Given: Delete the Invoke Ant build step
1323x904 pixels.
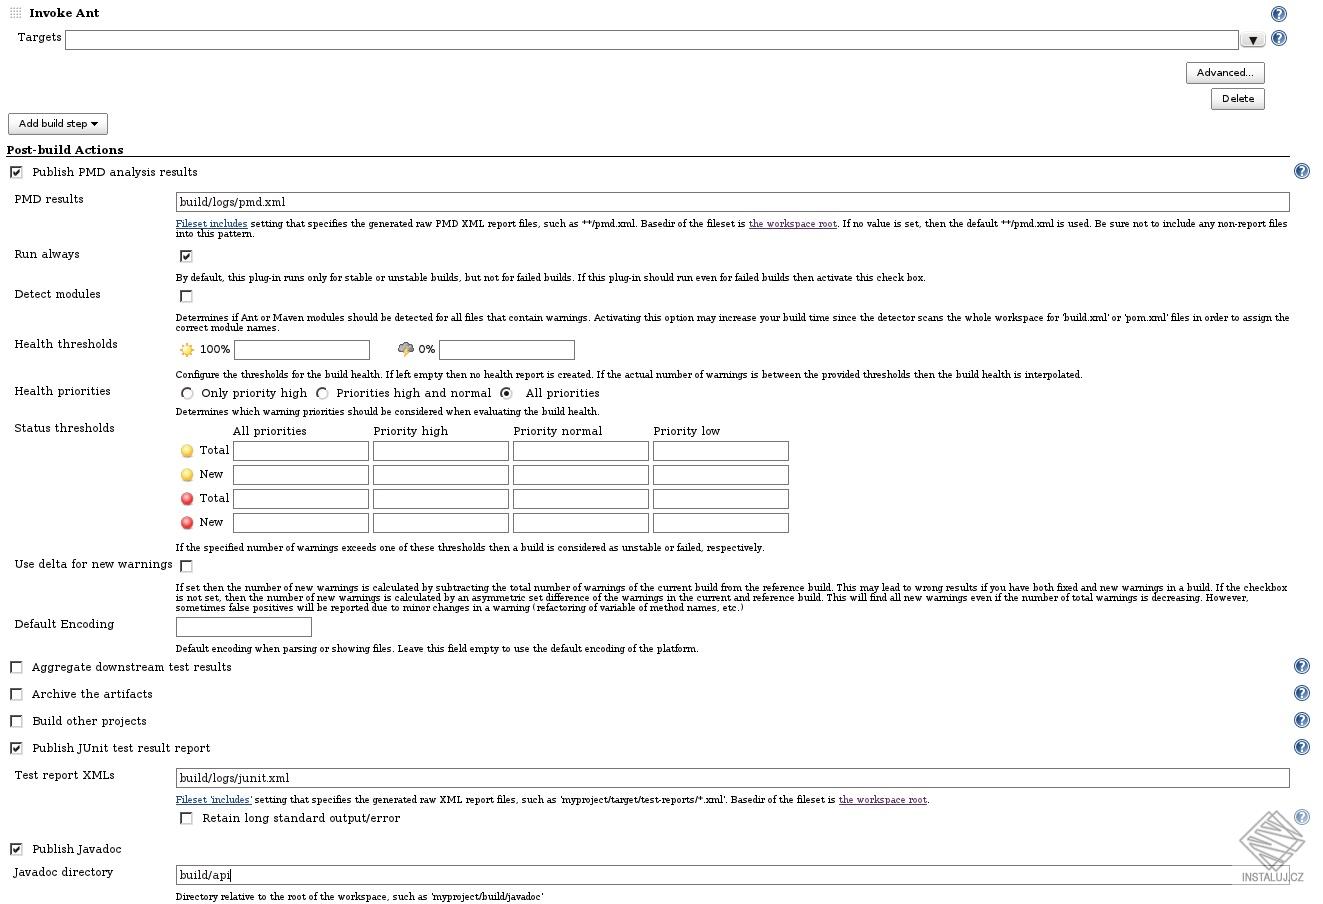Looking at the screenshot, I should coord(1238,99).
